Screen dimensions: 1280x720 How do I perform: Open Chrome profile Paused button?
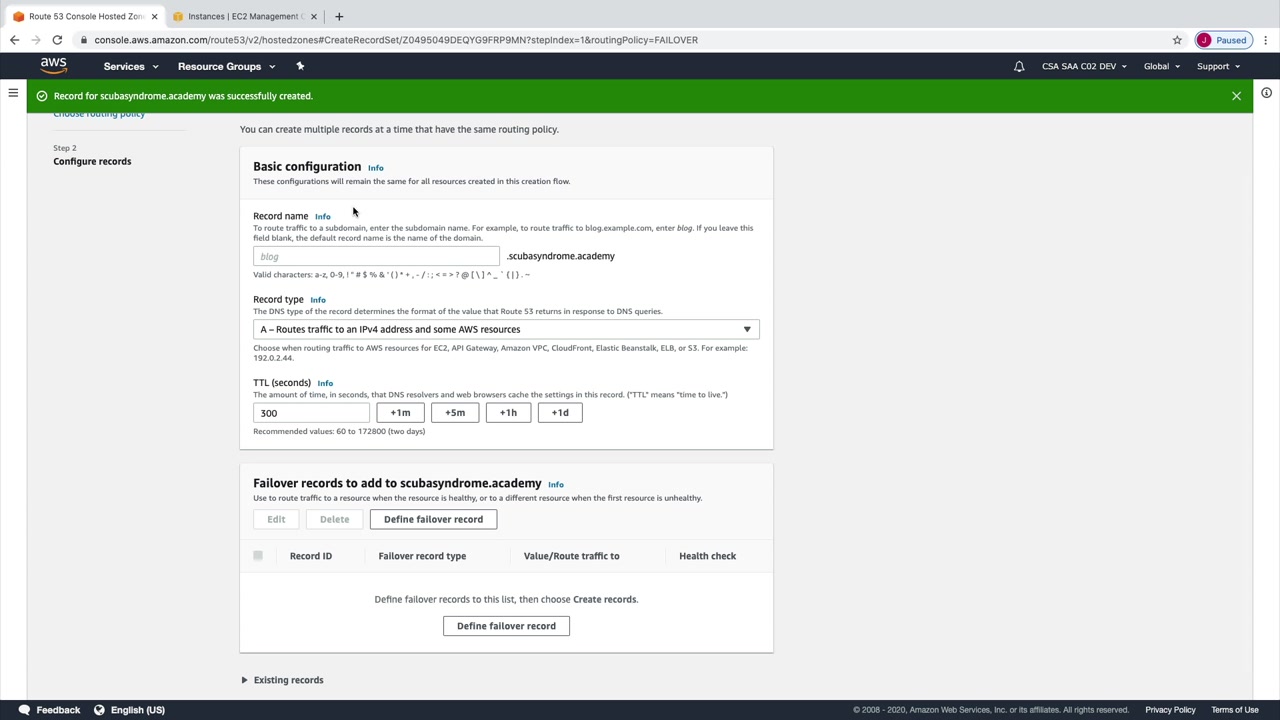tap(1223, 40)
